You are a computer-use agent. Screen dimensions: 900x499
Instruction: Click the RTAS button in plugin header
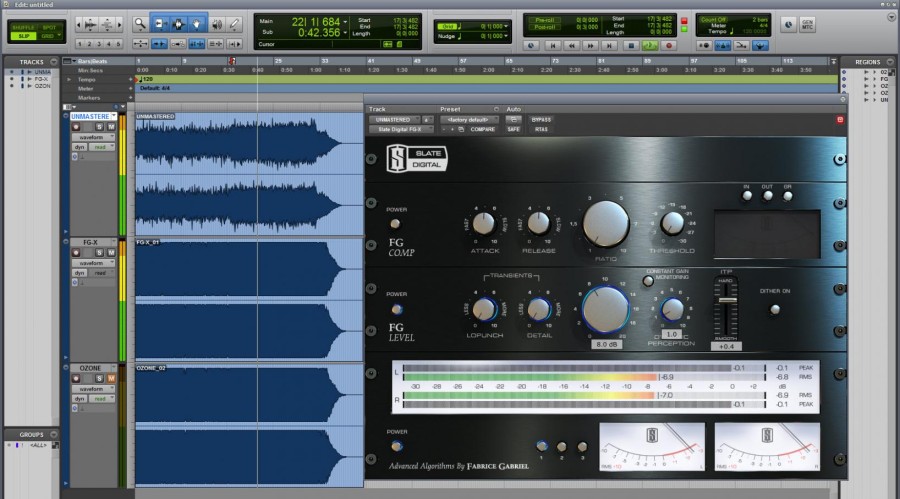tap(541, 130)
